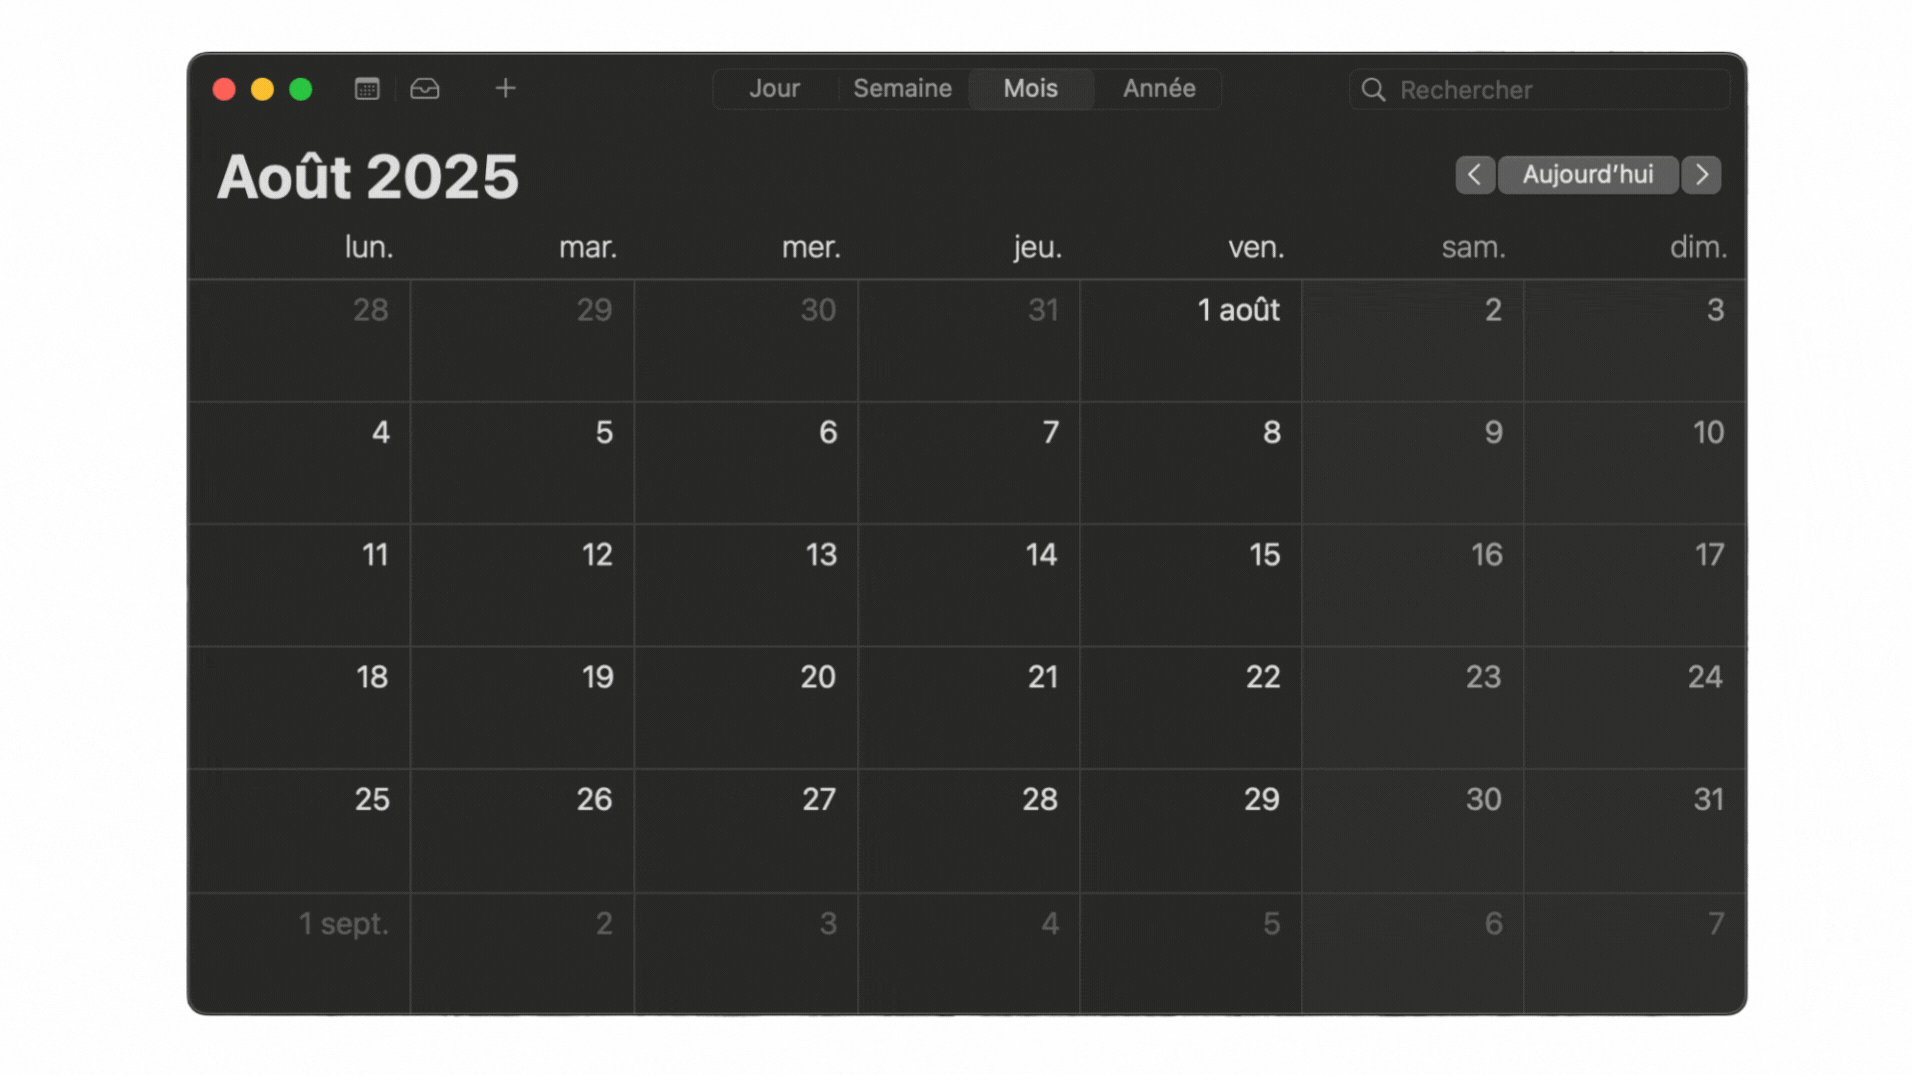Select the 1 août day cell
Viewport: 1912px width, 1075px height.
click(x=1190, y=340)
